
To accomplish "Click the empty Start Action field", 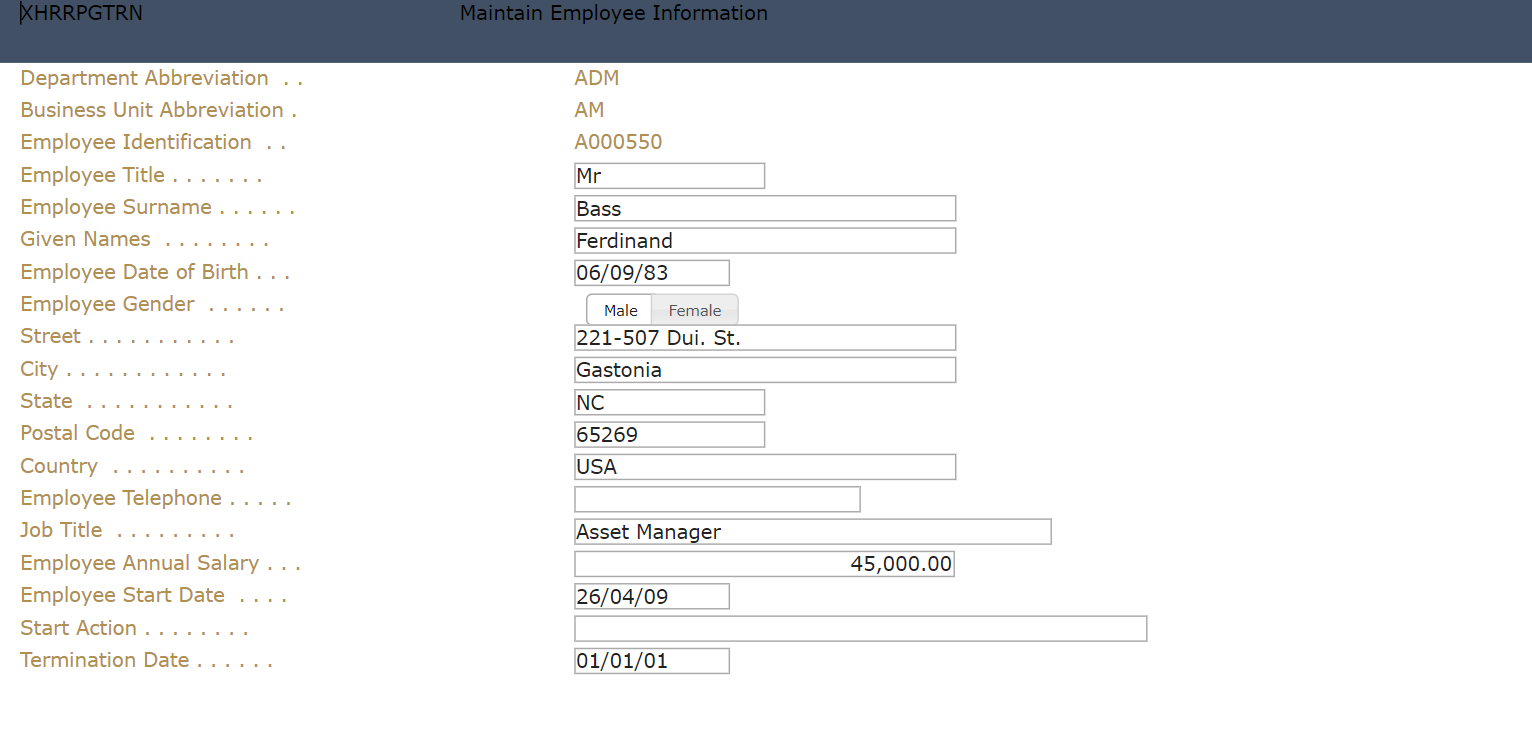I will pos(860,629).
